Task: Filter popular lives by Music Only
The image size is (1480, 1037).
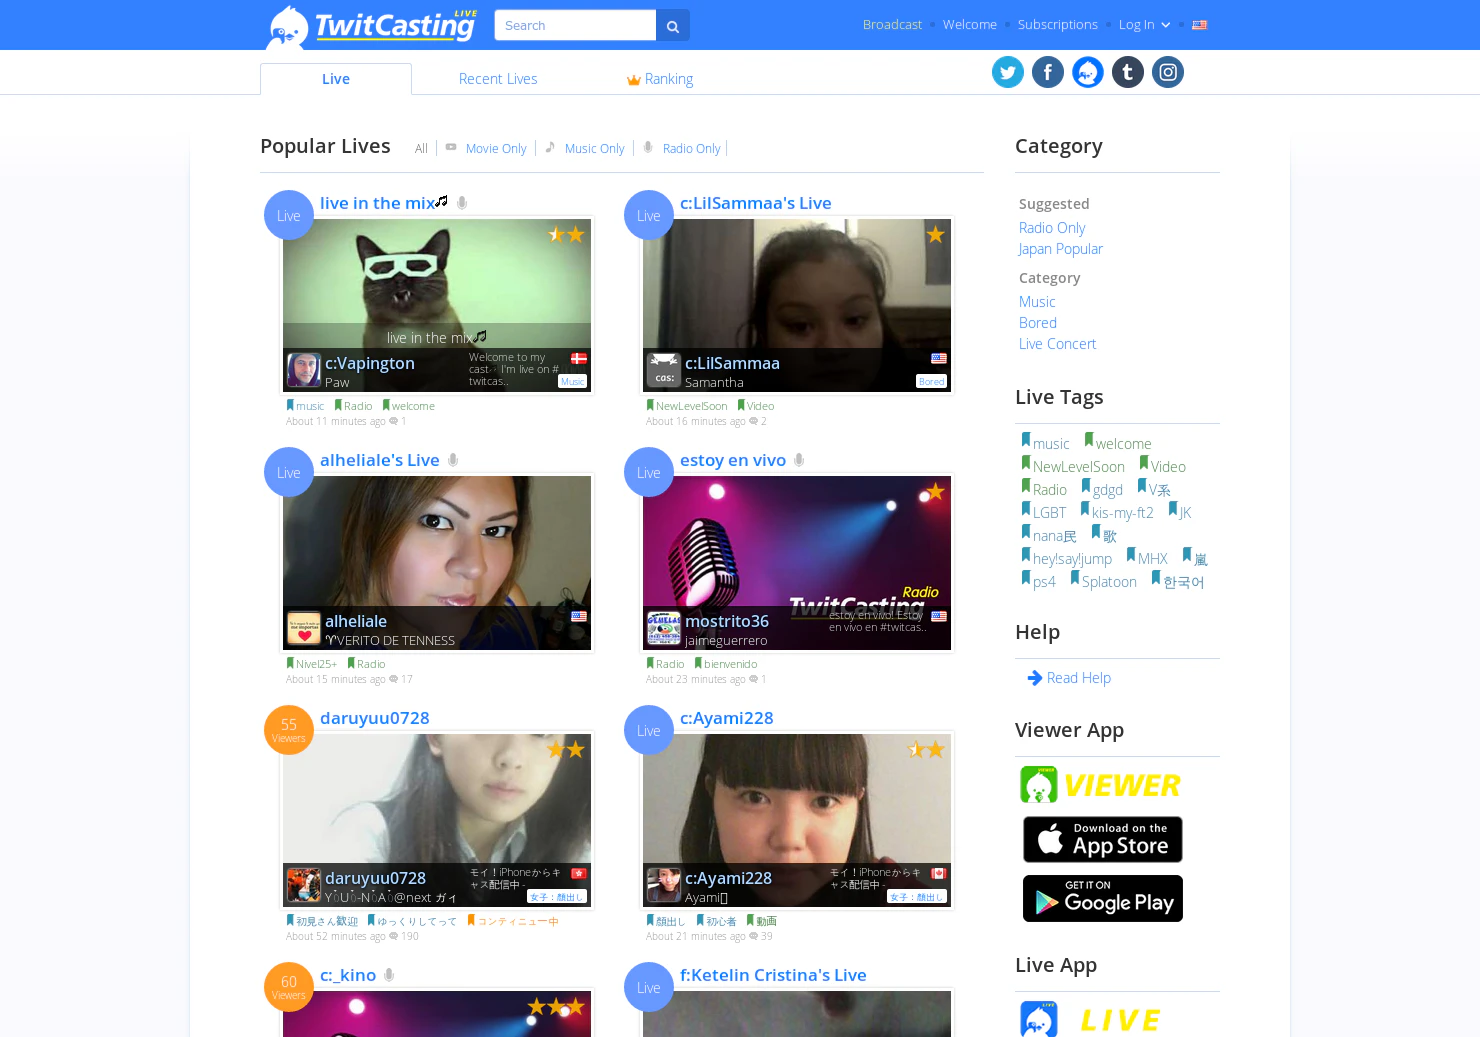Action: point(594,149)
